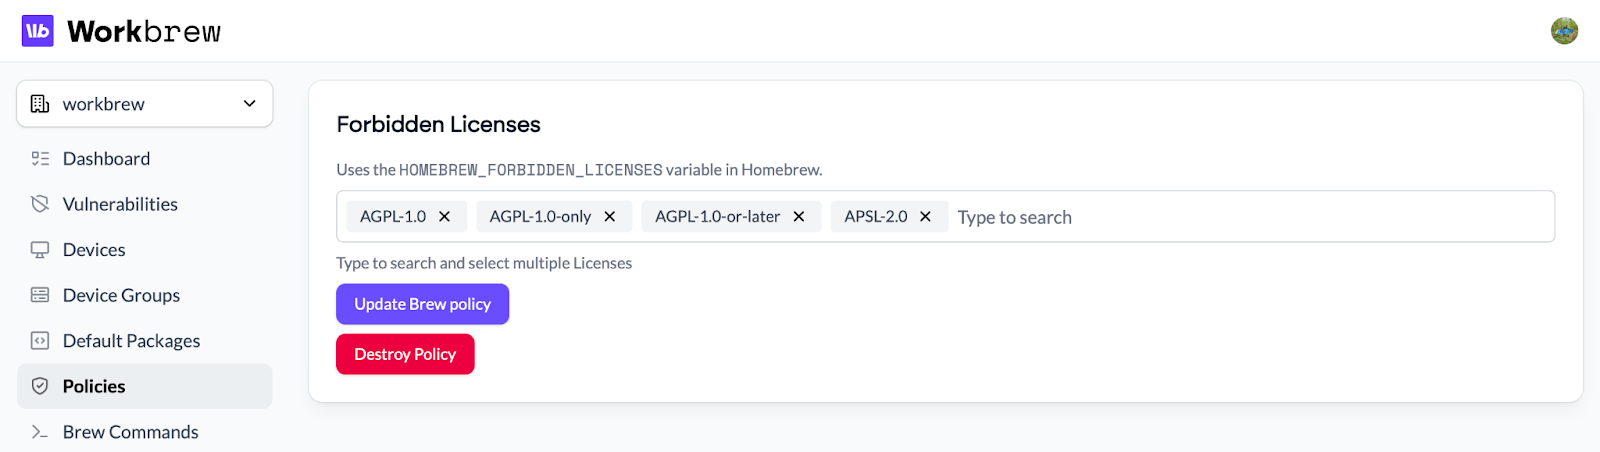Remove the AGPL-1.0-or-later license tag
1600x452 pixels.
799,217
